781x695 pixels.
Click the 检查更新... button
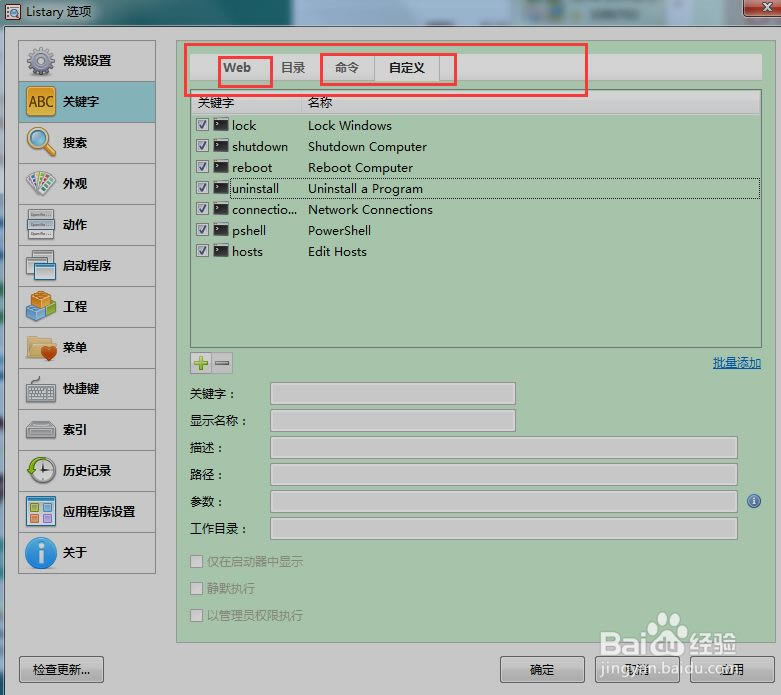(61, 669)
